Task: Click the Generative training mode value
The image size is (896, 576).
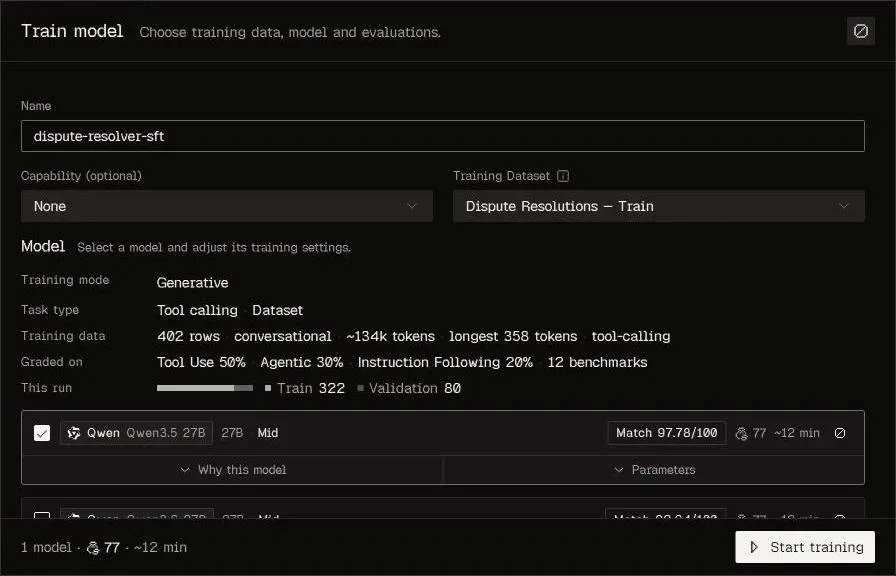Action: point(193,283)
